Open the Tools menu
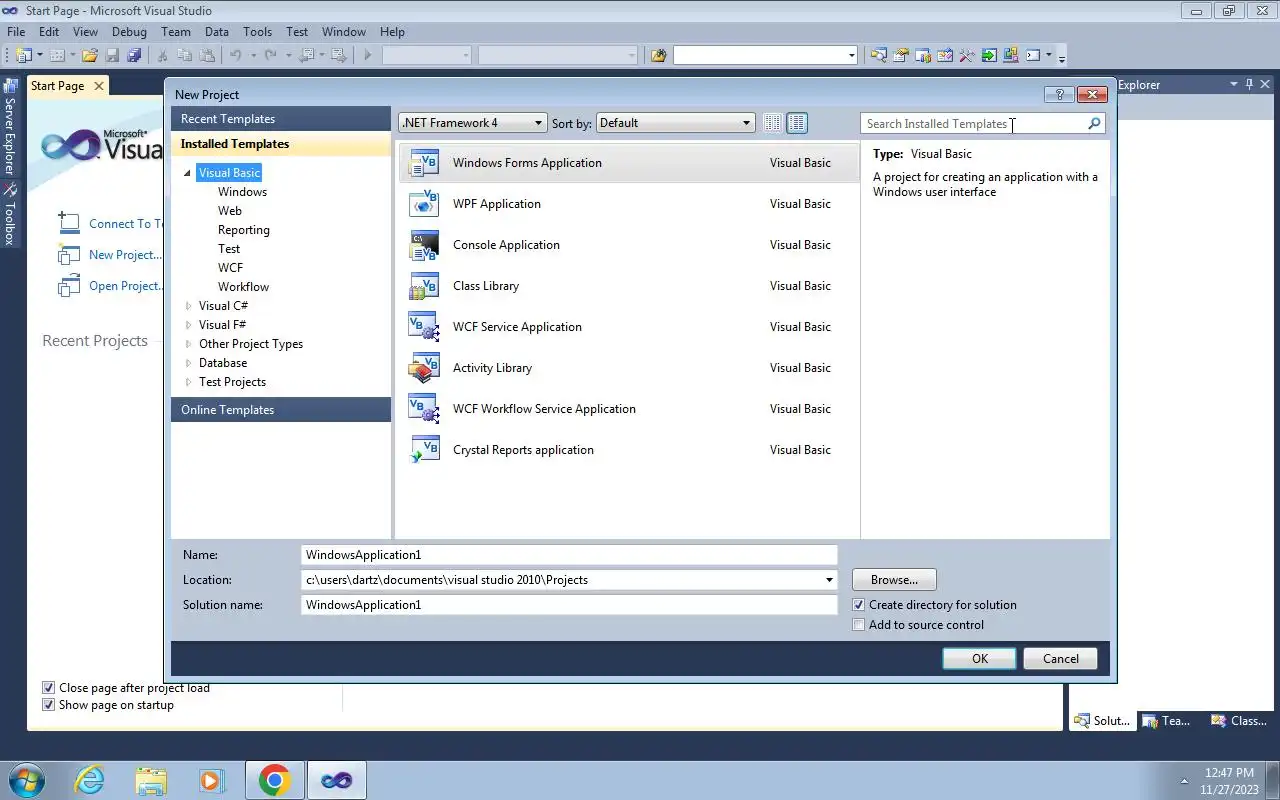Image resolution: width=1280 pixels, height=800 pixels. point(257,32)
